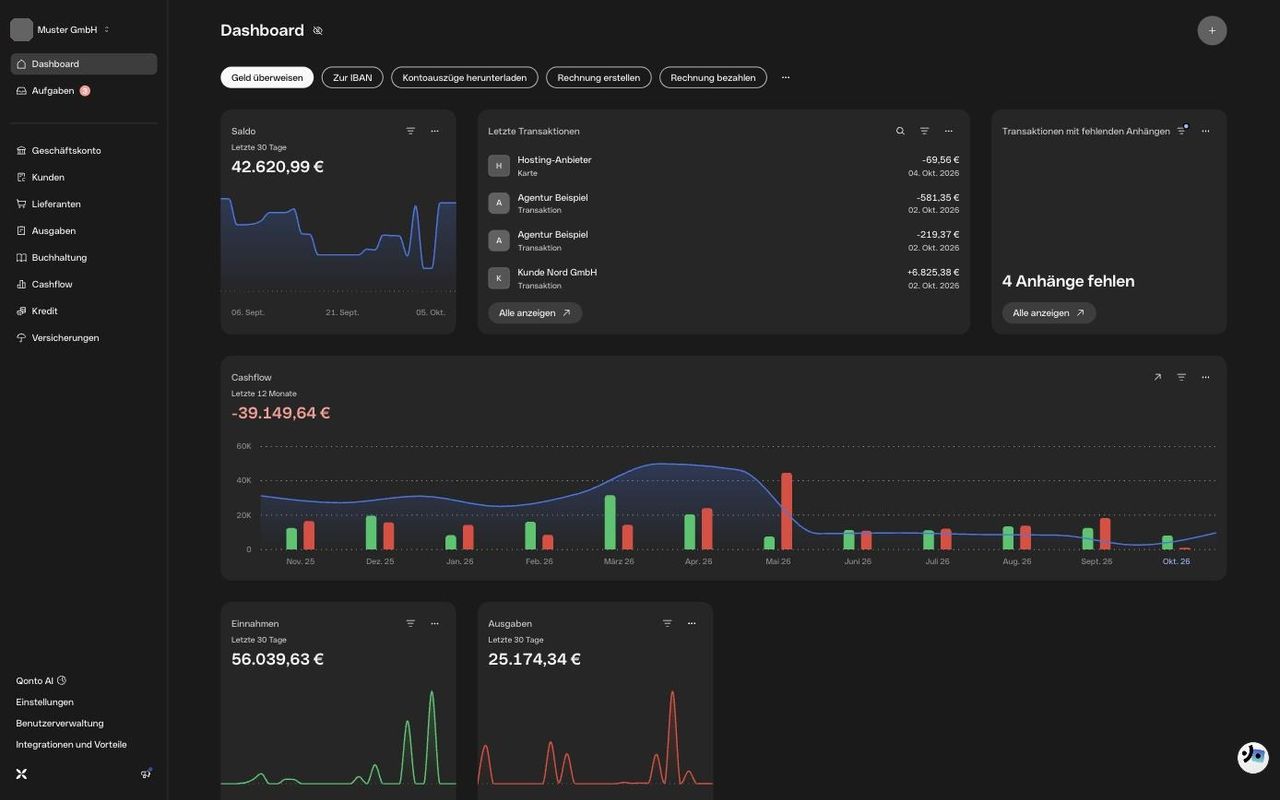The image size is (1280, 800).
Task: Search in Letzte Transaktionen
Action: point(900,131)
